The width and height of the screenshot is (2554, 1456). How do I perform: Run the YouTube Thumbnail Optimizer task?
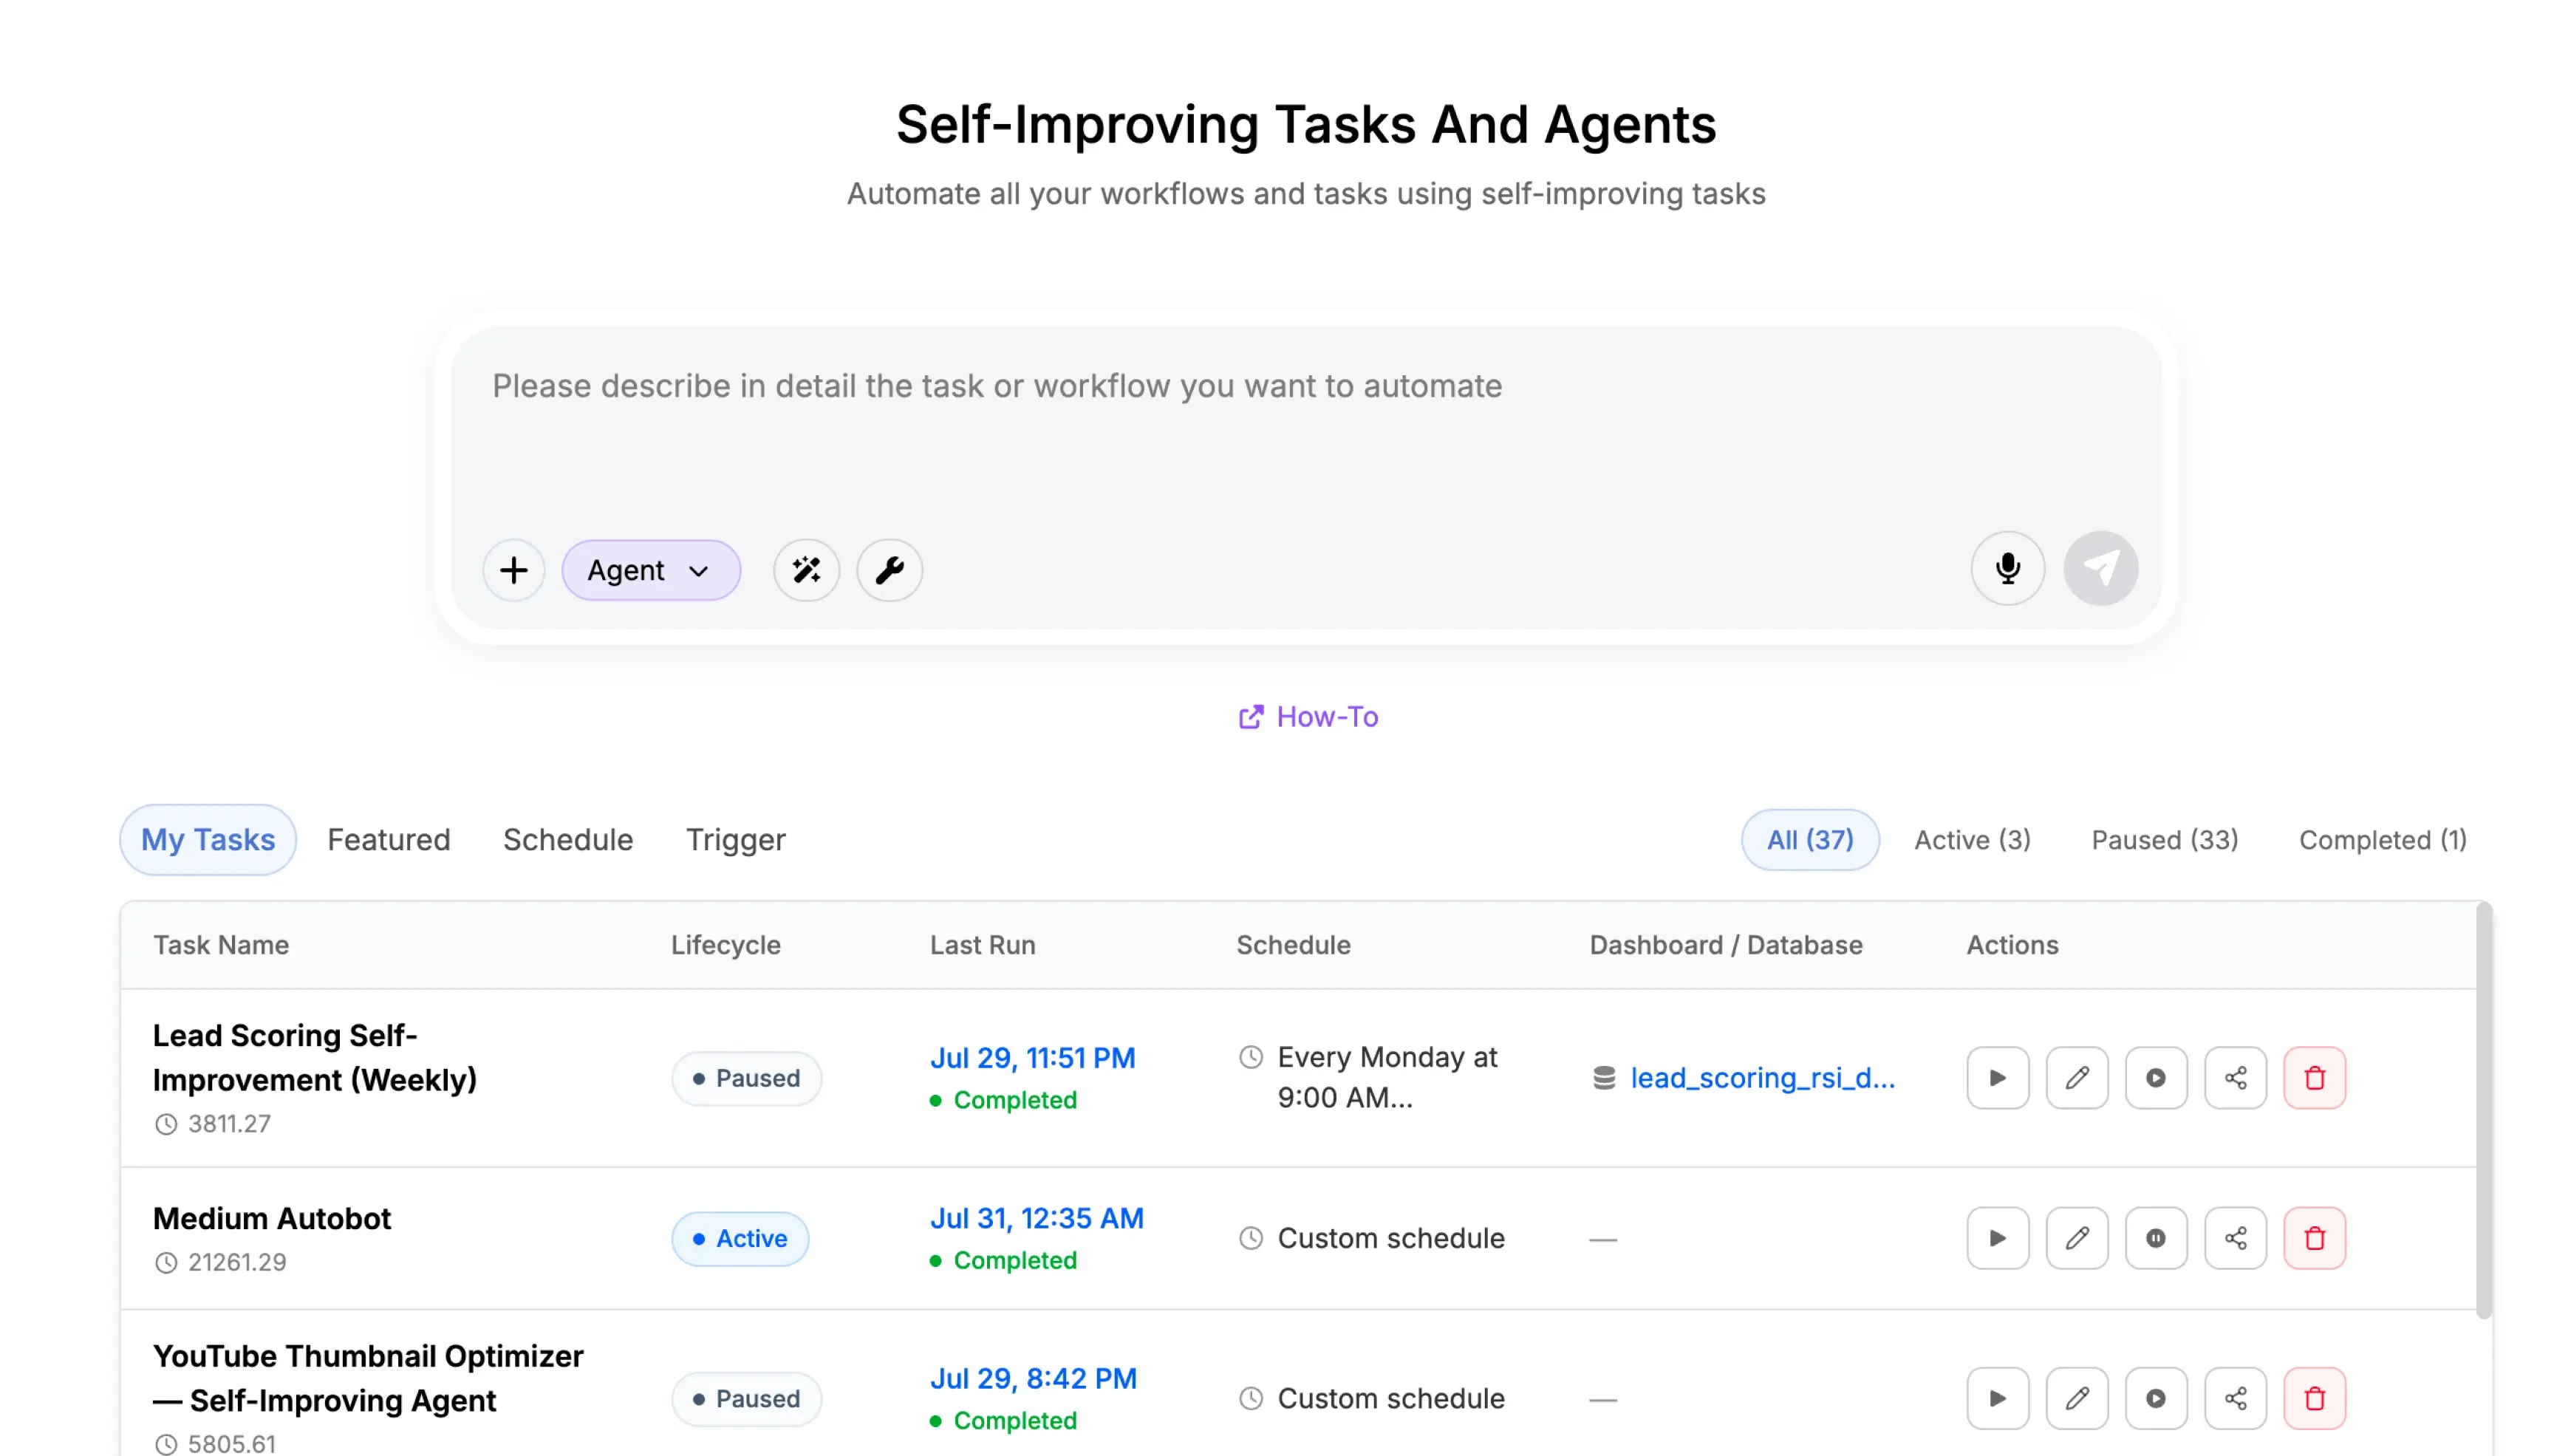click(1997, 1398)
